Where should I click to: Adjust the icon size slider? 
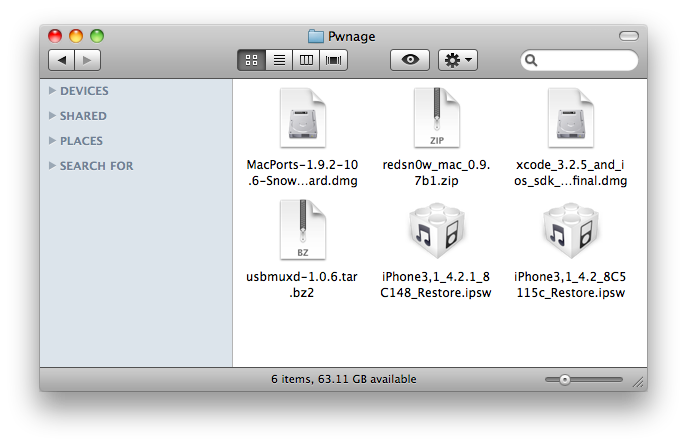point(565,380)
